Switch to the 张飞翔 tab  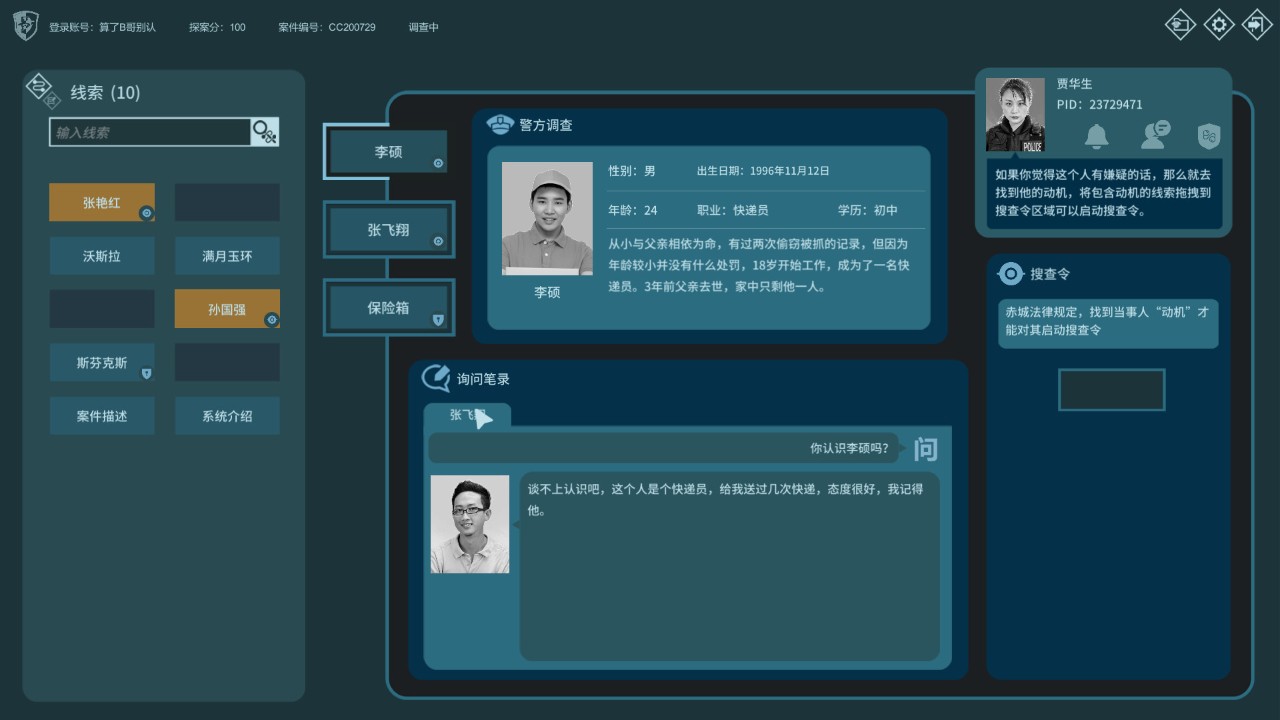click(388, 230)
